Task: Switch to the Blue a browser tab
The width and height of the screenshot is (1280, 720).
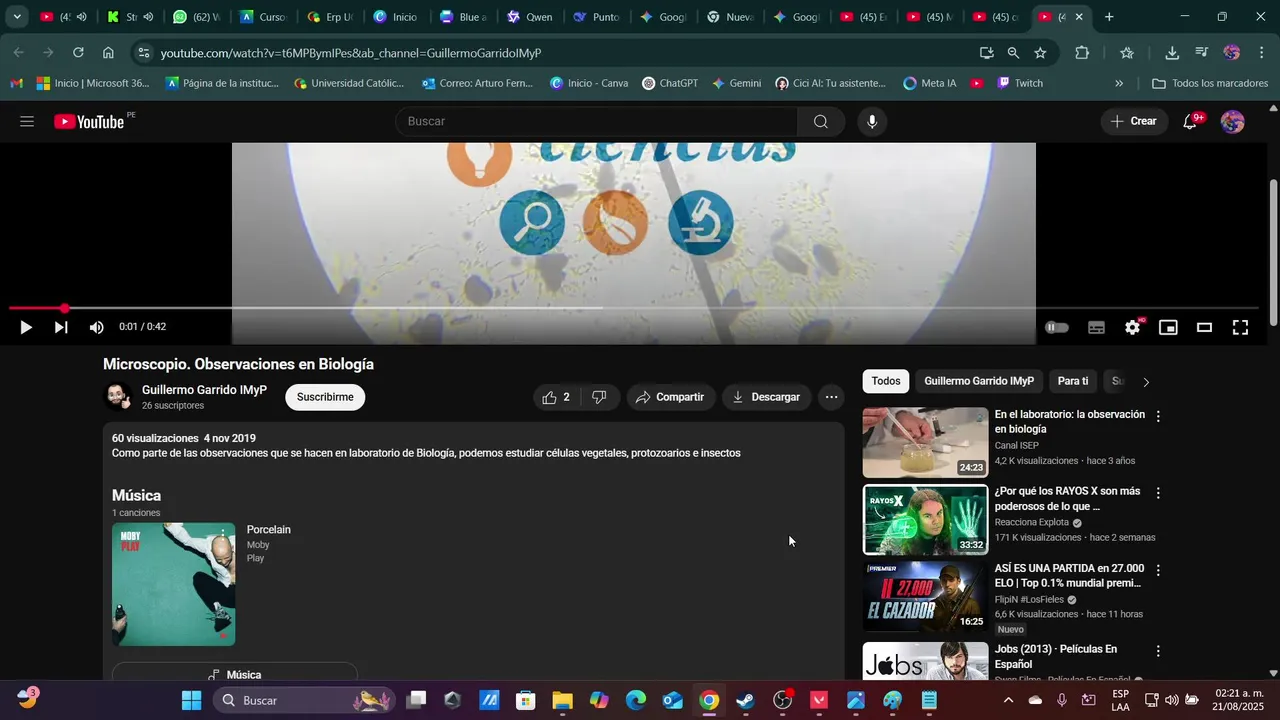Action: click(x=463, y=17)
